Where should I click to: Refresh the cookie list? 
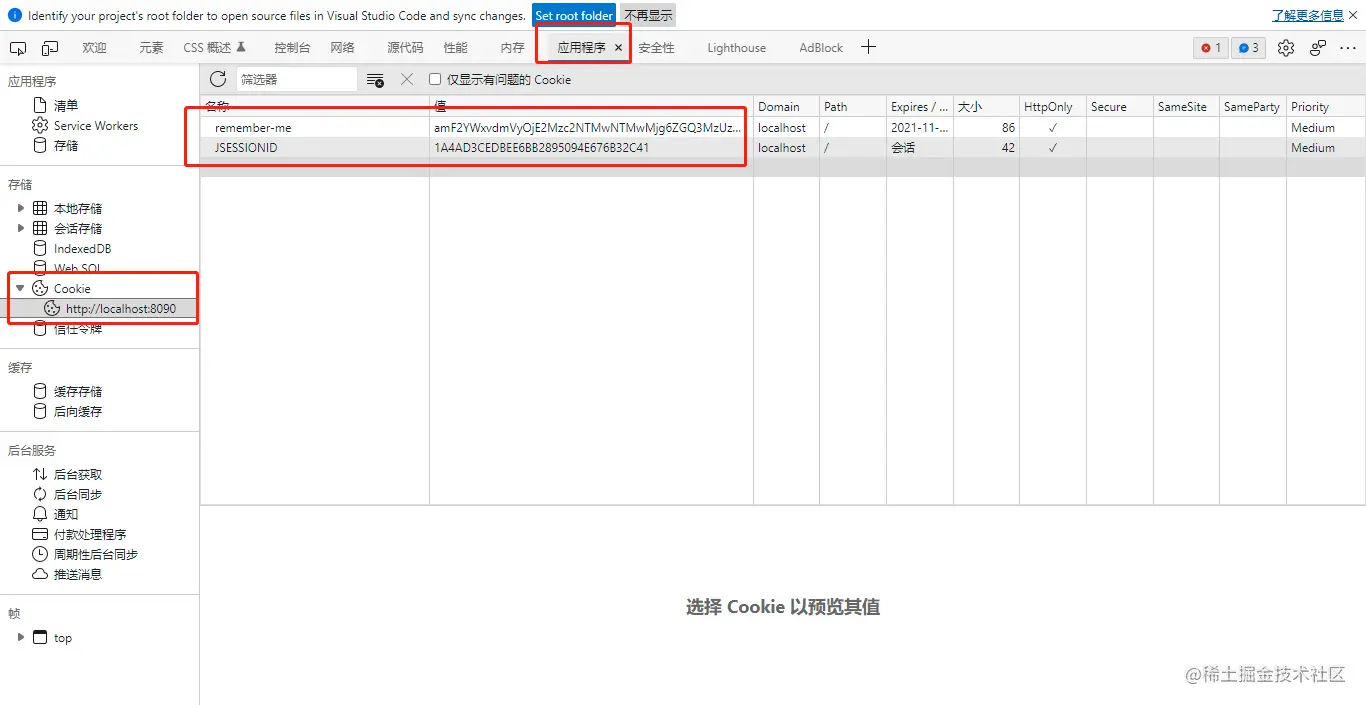coord(218,79)
